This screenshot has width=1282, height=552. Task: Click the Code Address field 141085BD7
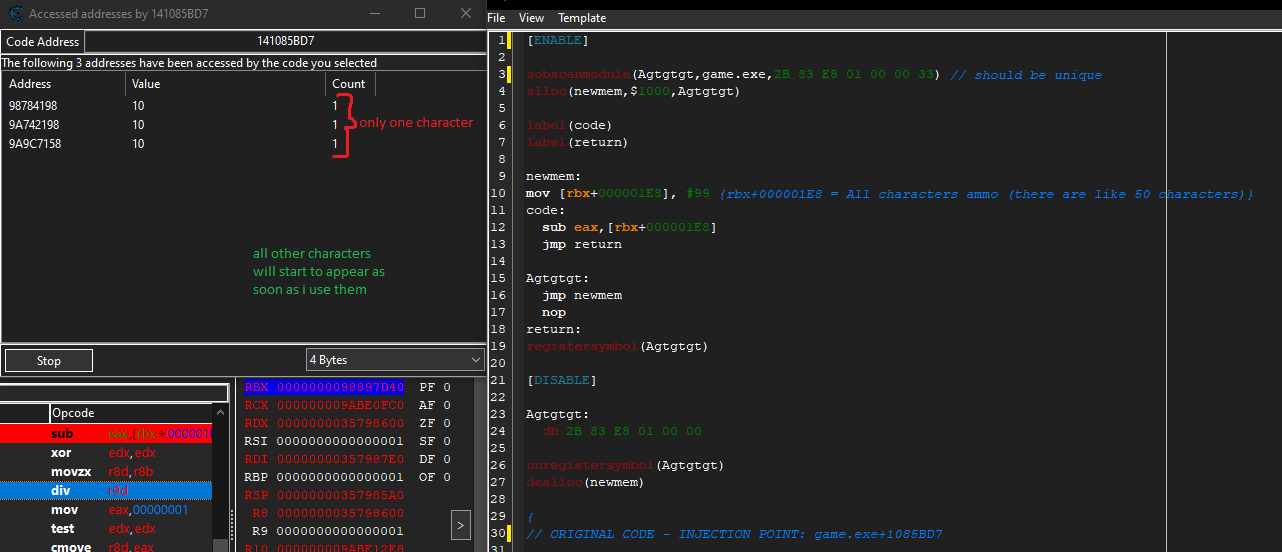pyautogui.click(x=285, y=41)
